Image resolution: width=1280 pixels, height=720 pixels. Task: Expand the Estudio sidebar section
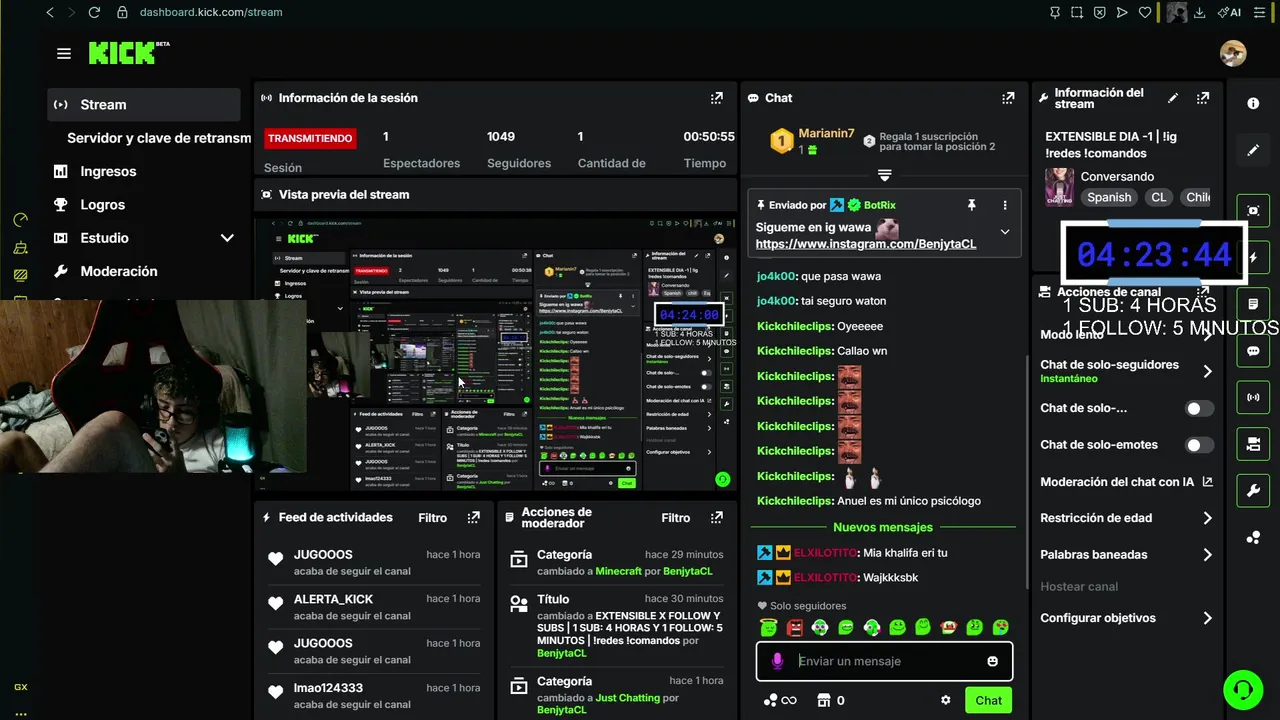click(227, 238)
